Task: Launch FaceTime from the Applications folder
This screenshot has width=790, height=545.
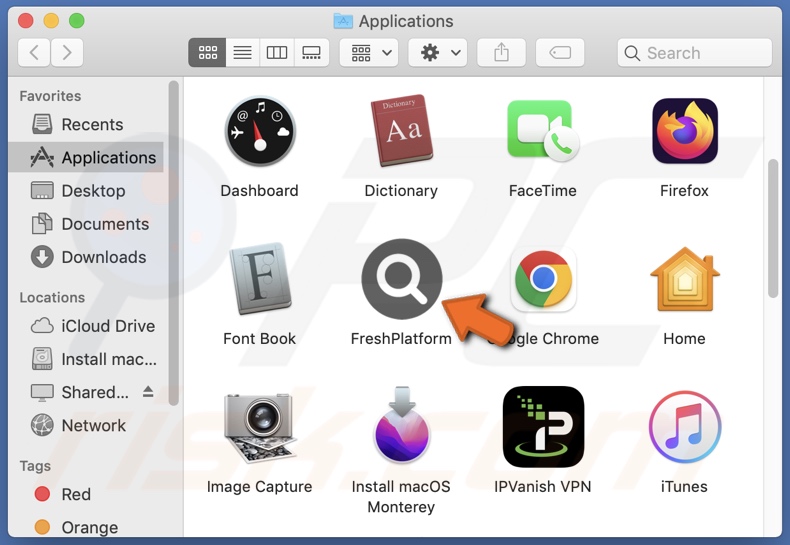Action: click(x=543, y=130)
